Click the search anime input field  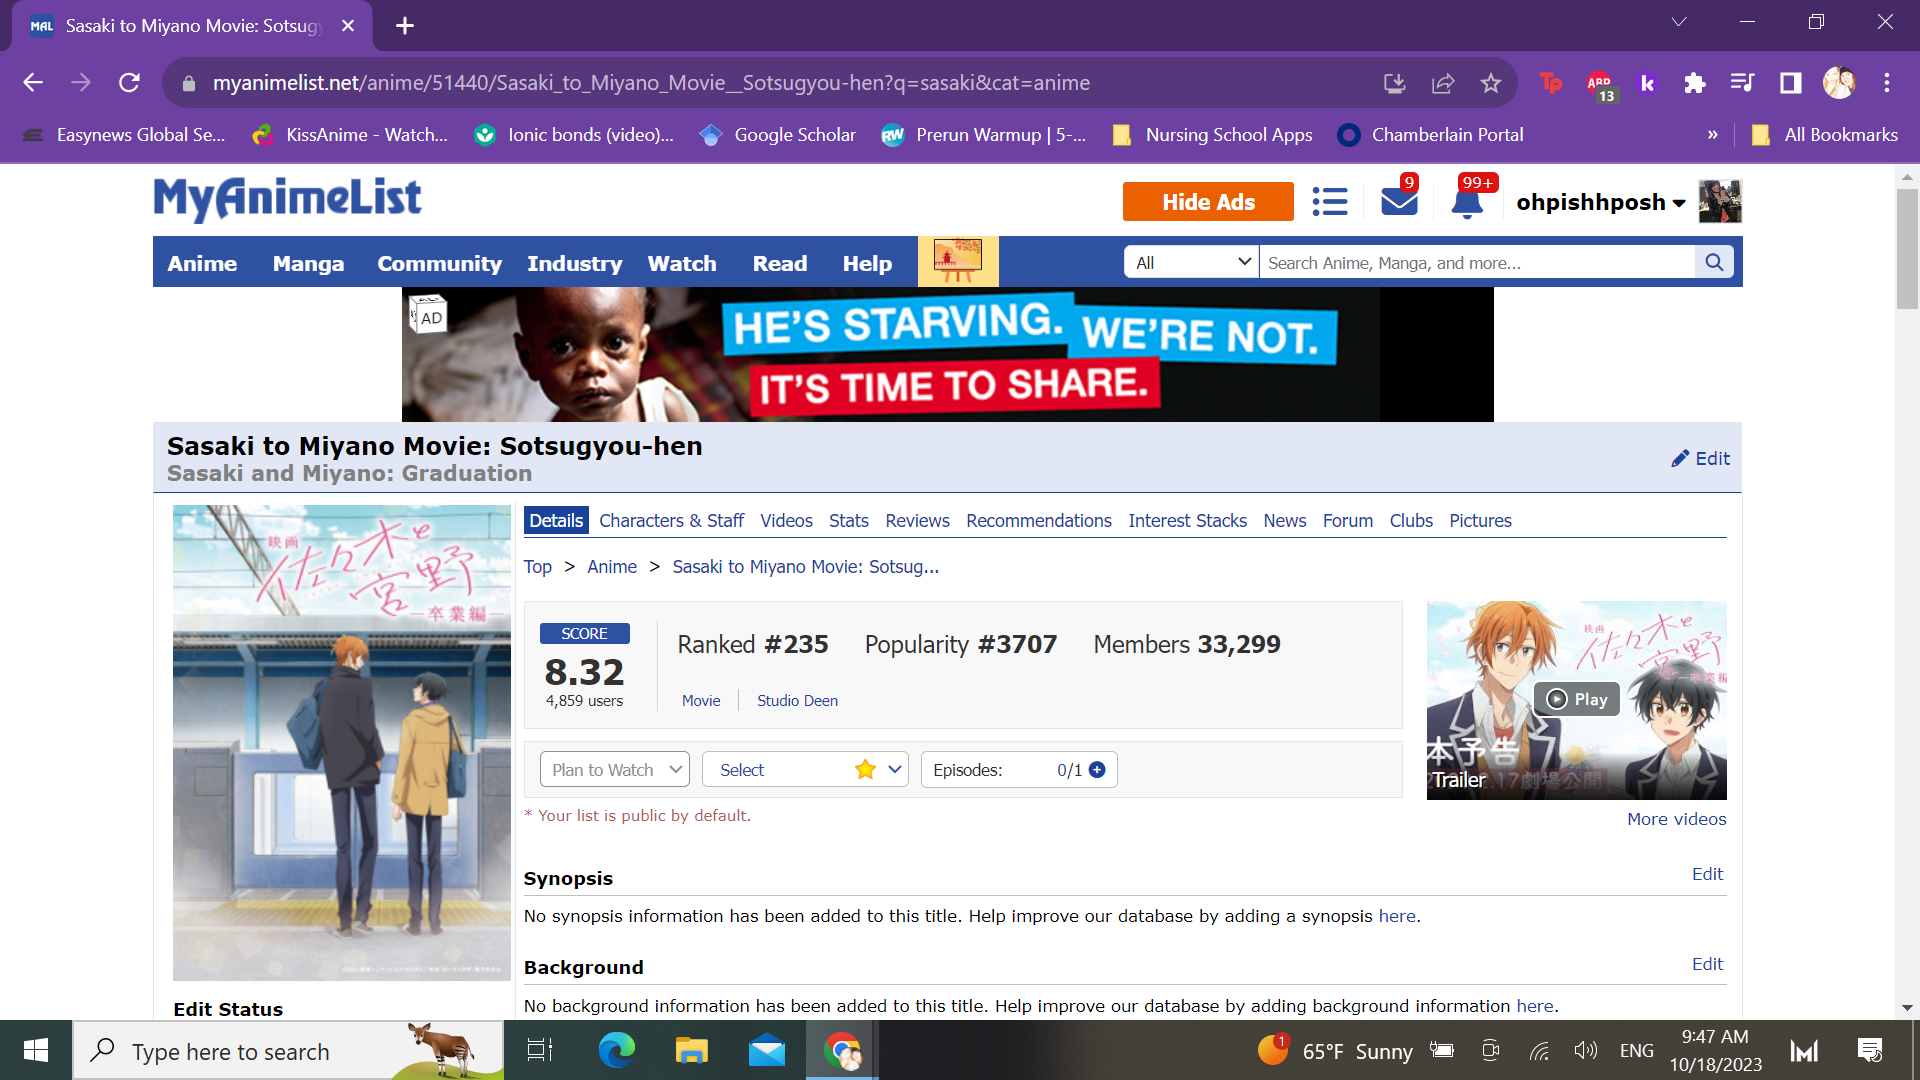click(1475, 262)
